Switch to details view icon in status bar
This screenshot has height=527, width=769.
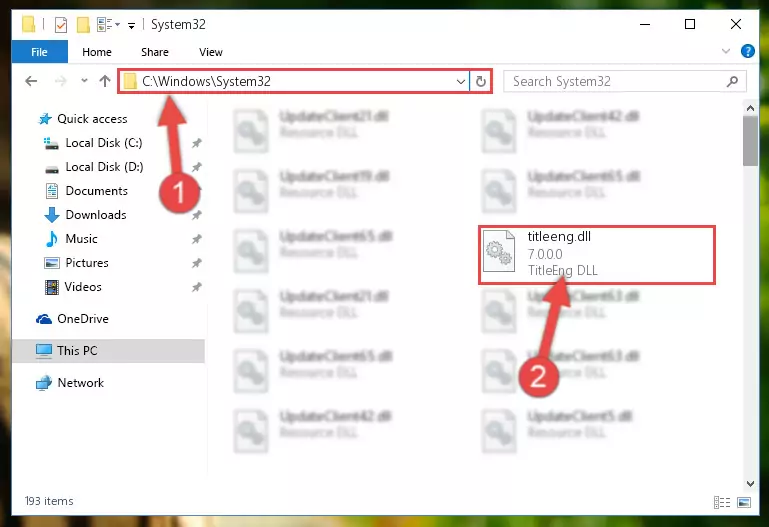pos(722,502)
